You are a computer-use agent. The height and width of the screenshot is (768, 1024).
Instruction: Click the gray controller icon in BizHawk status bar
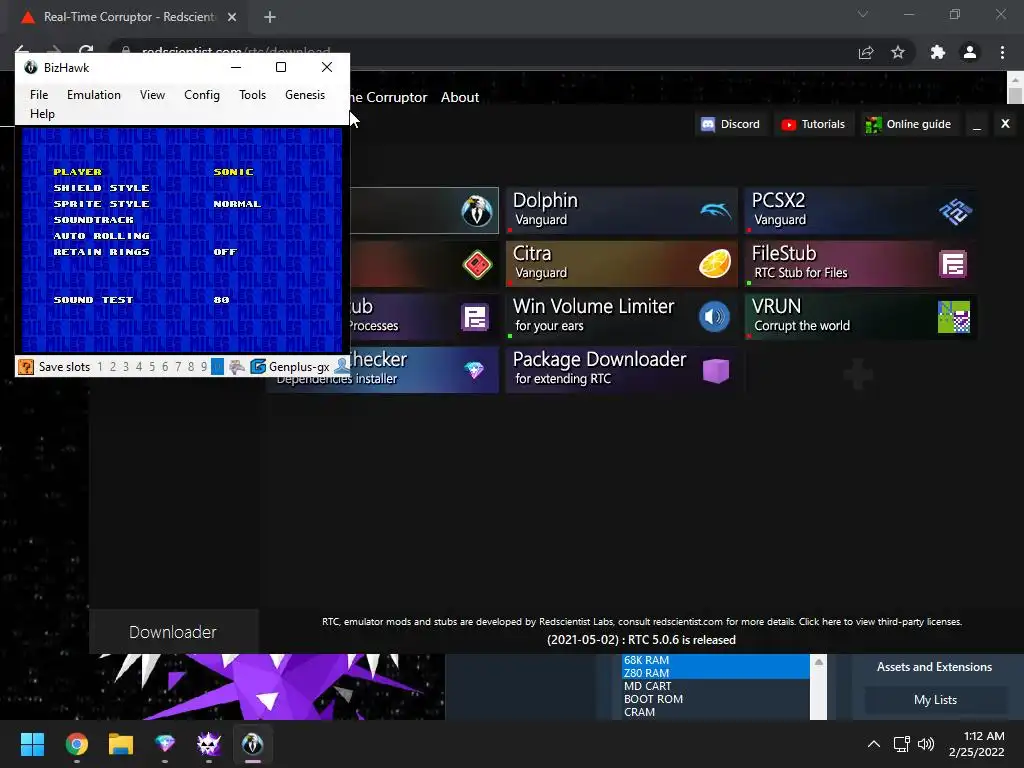coord(236,367)
